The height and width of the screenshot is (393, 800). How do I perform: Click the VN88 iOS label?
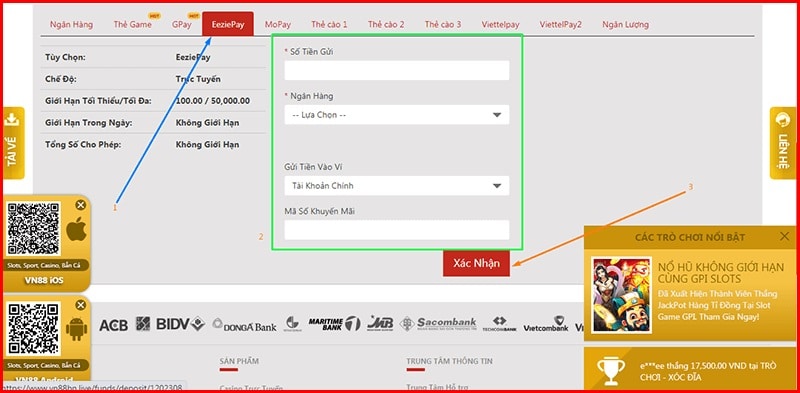44,280
